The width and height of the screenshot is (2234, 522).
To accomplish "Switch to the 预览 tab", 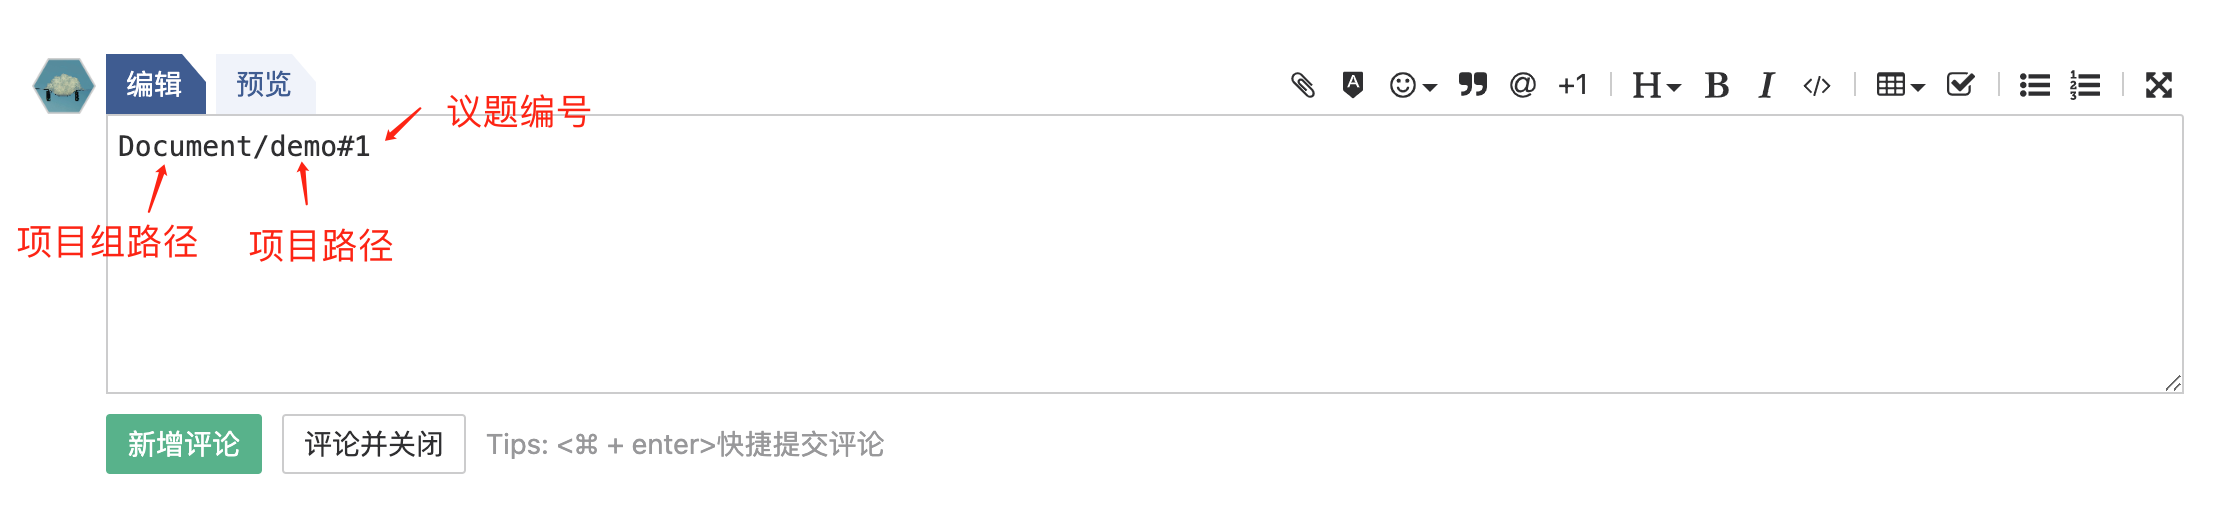I will pos(263,84).
